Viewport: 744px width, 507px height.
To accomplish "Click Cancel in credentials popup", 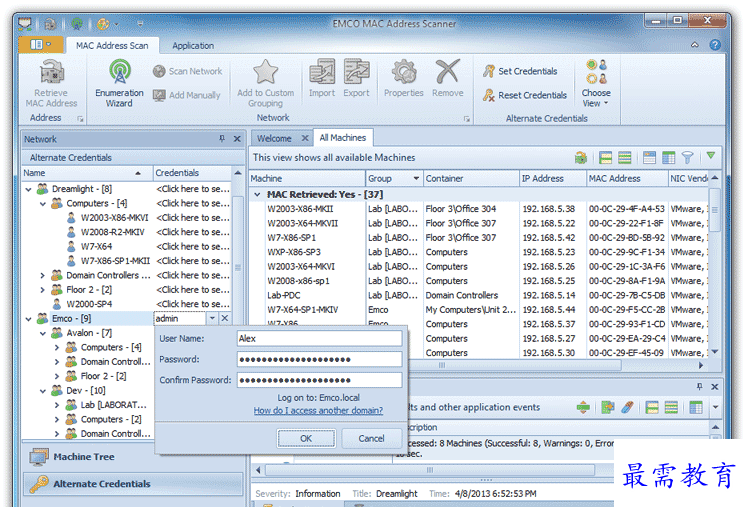I will pos(372,438).
